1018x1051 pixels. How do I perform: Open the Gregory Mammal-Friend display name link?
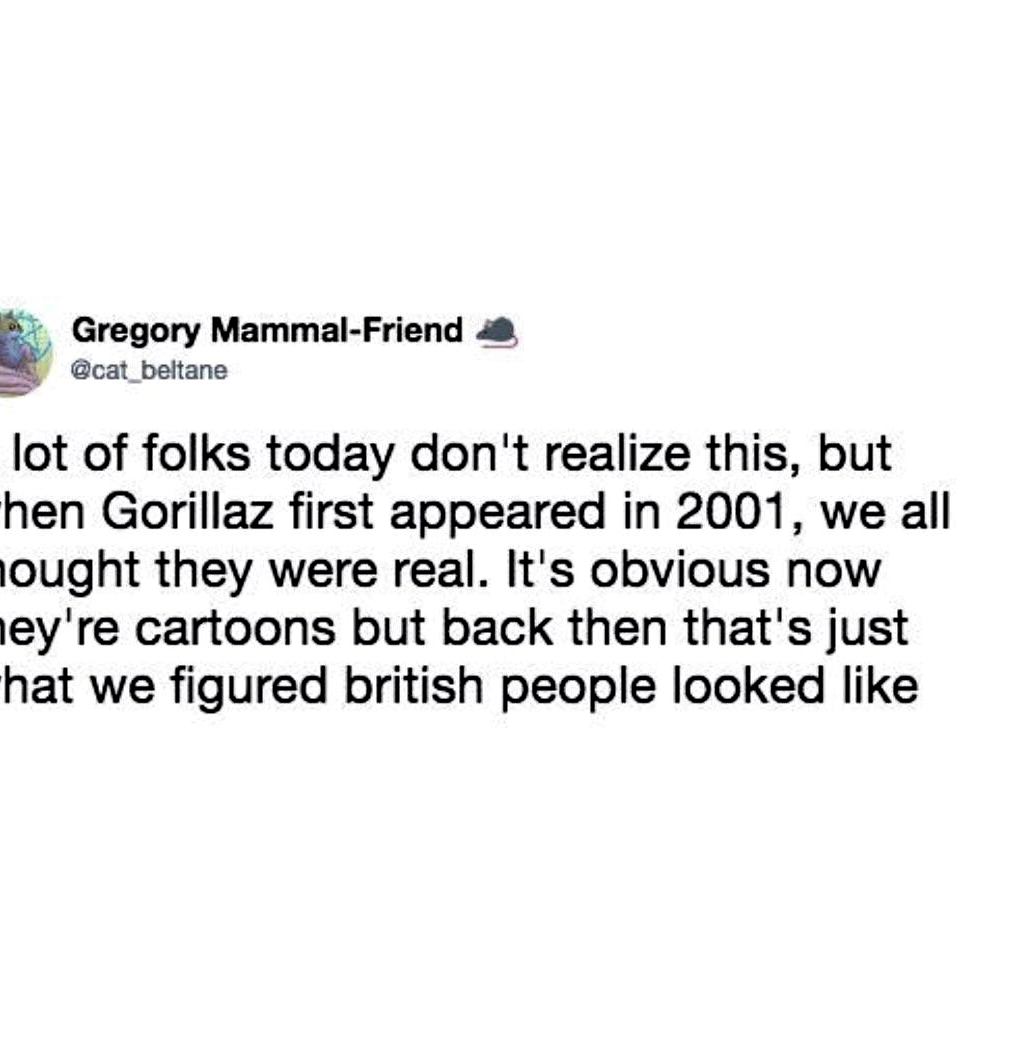[267, 330]
